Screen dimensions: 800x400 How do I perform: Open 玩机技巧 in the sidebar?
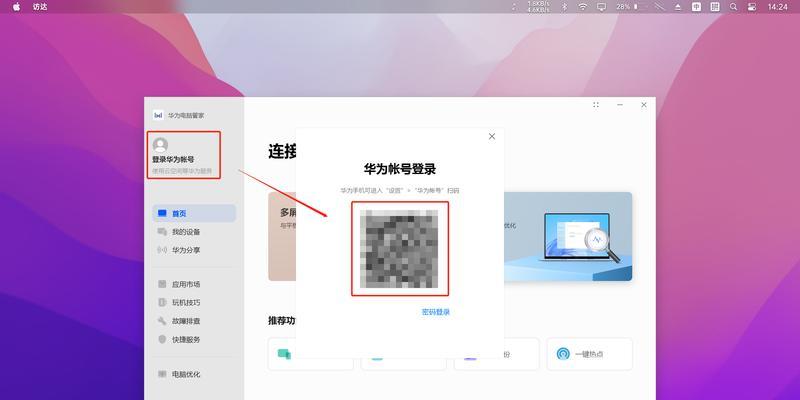coord(194,303)
